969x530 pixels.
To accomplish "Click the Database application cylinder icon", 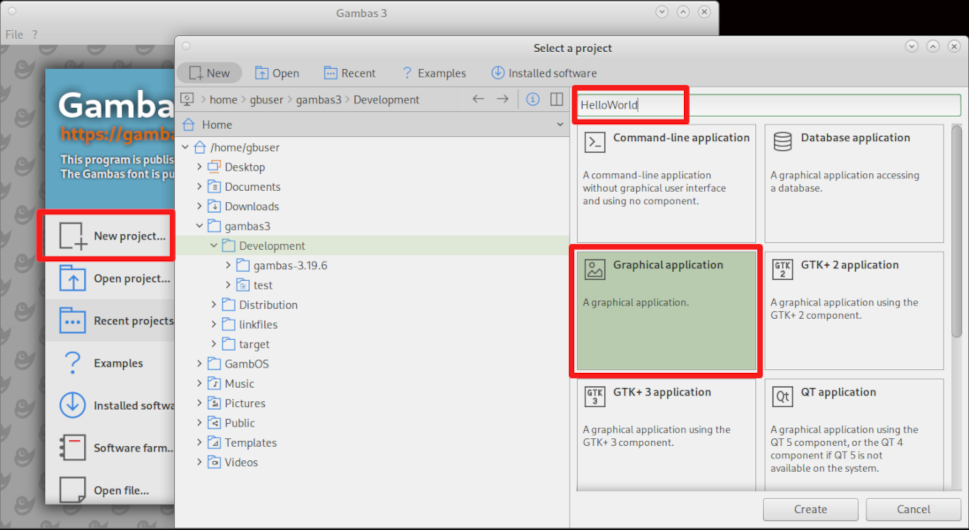I will click(x=783, y=142).
